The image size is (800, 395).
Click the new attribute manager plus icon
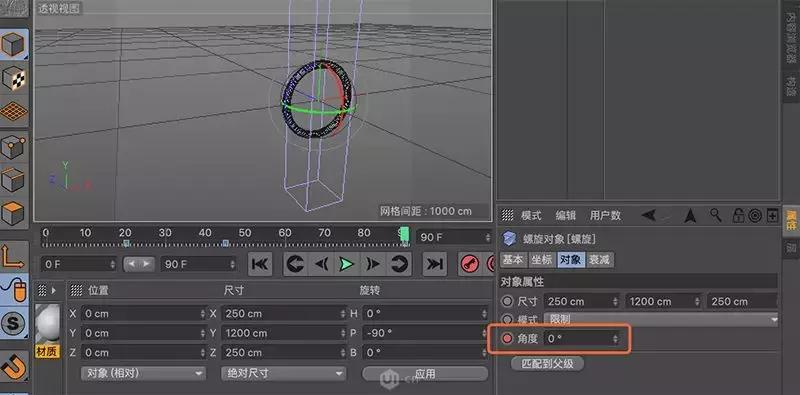tap(772, 215)
